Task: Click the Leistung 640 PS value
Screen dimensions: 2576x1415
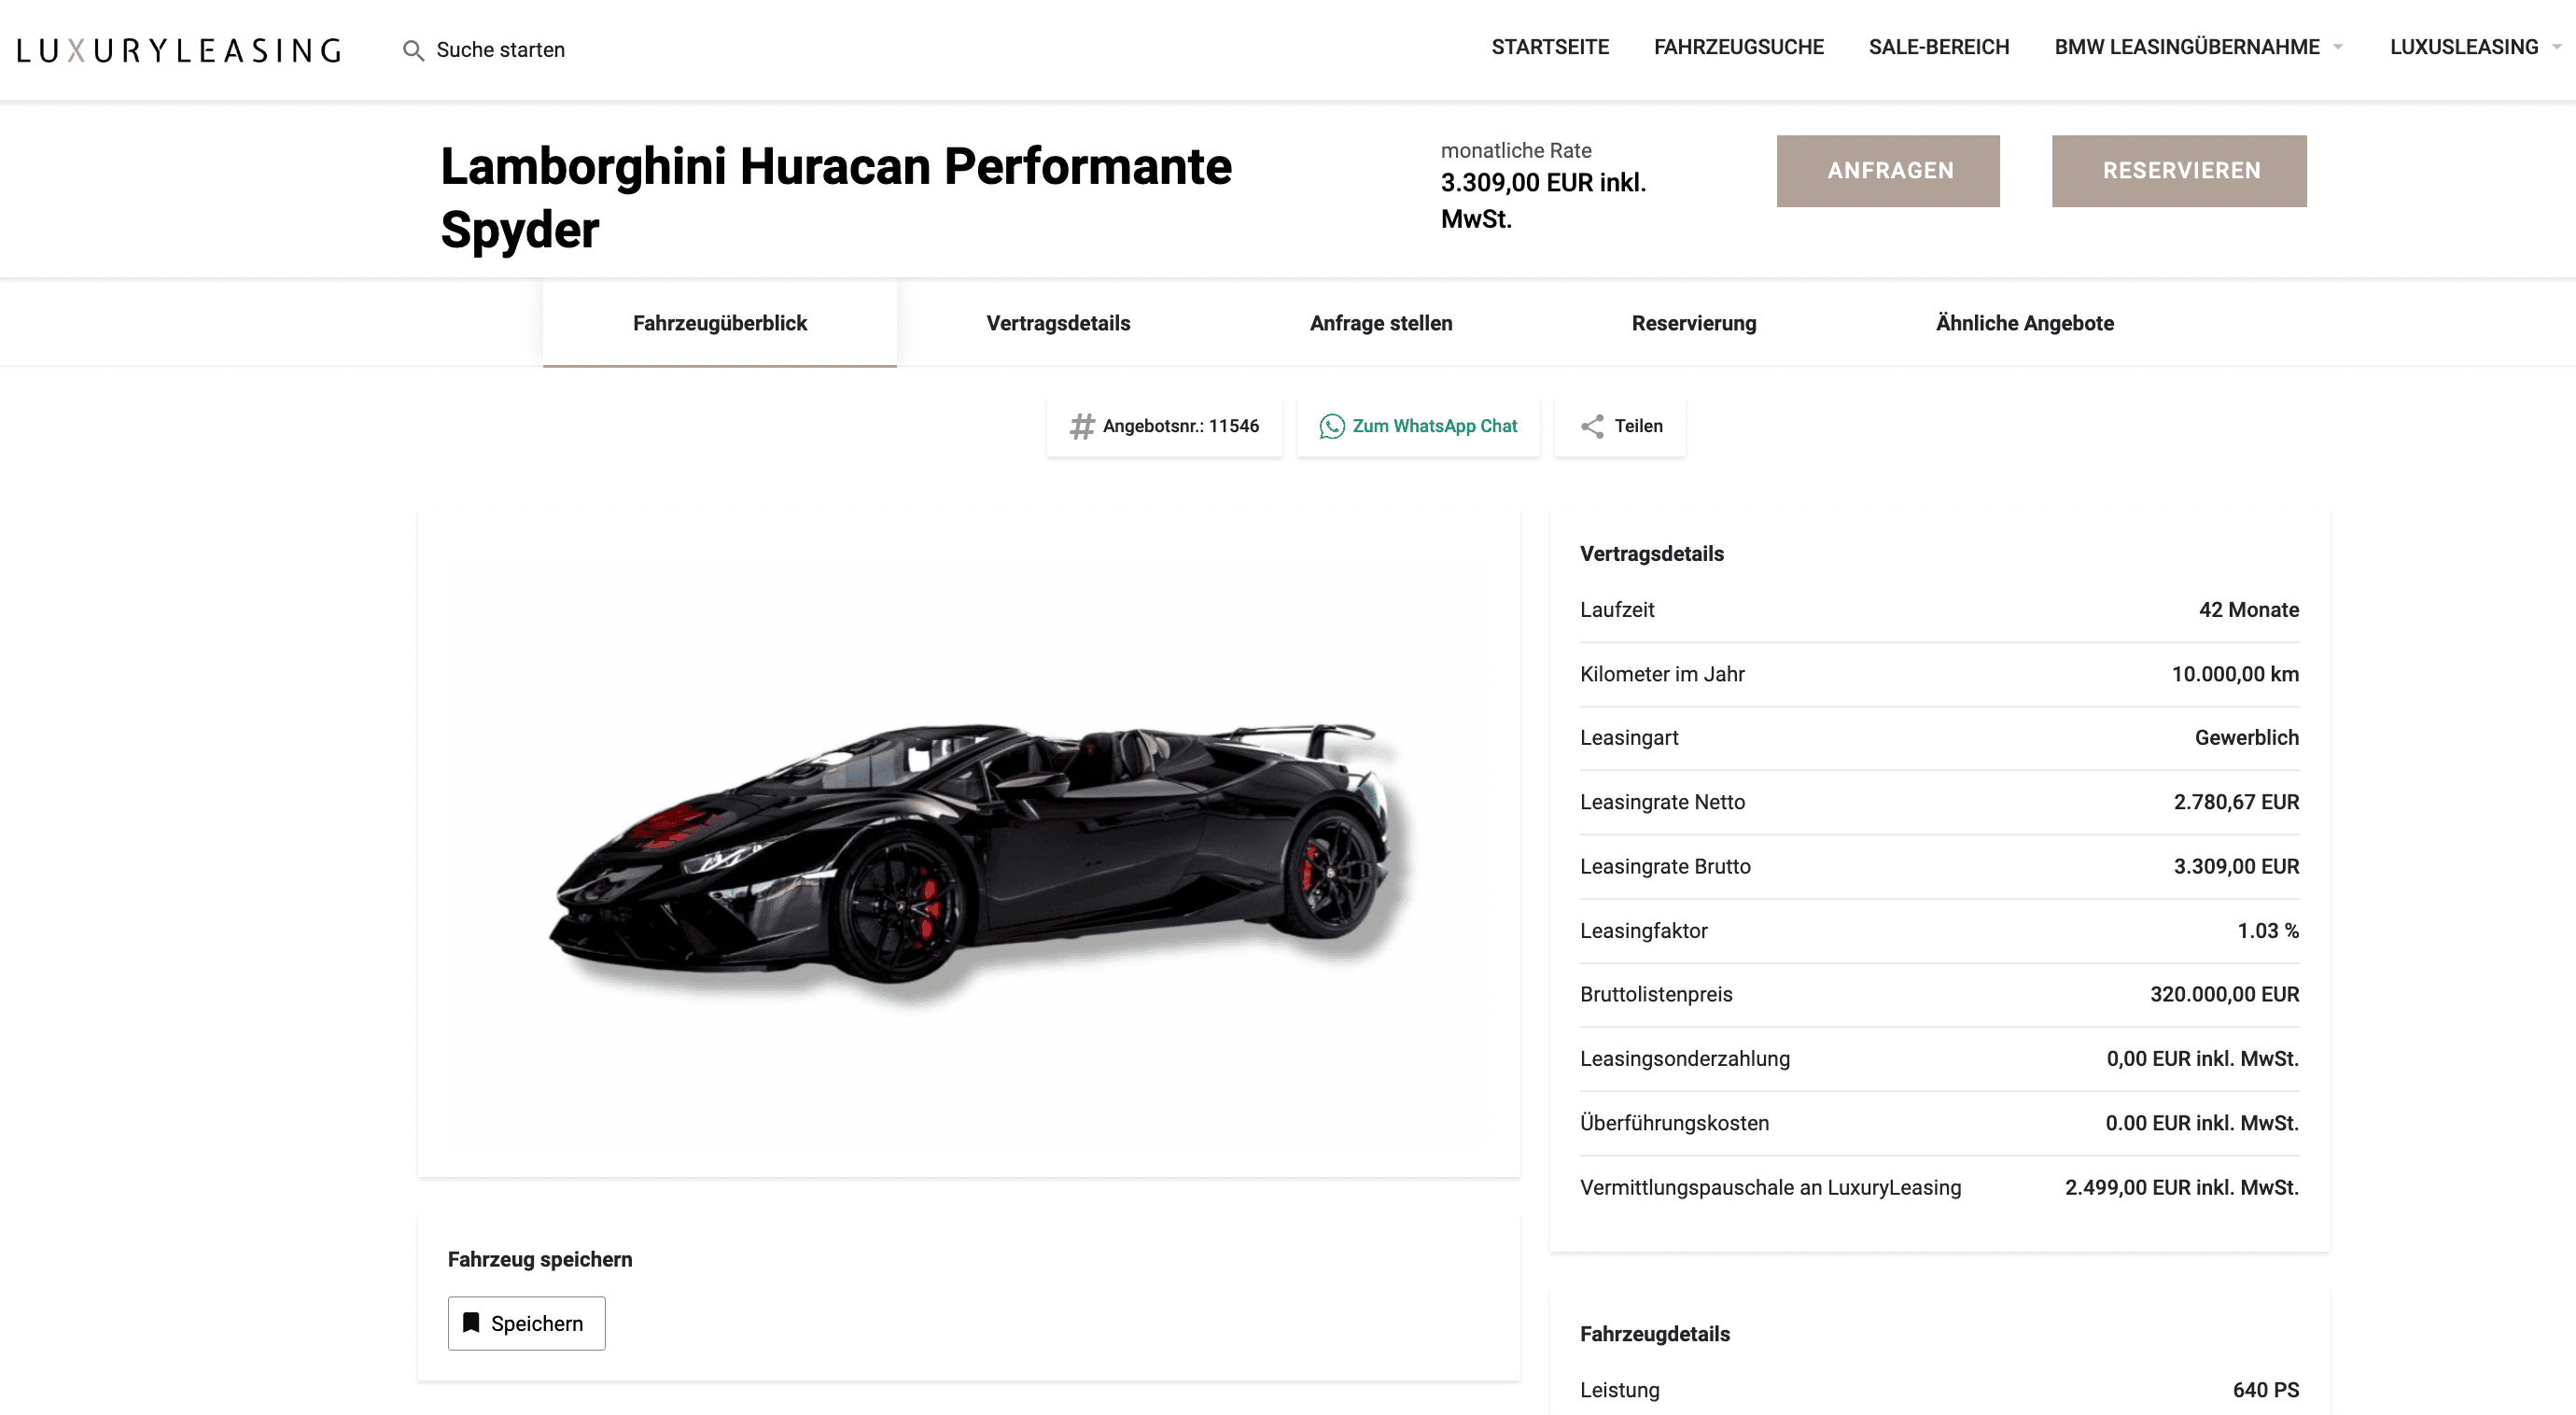Action: pos(2266,1390)
